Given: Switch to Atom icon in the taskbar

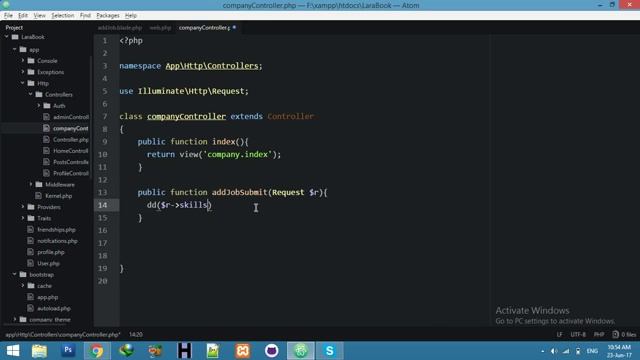Looking at the screenshot, I should pos(301,351).
